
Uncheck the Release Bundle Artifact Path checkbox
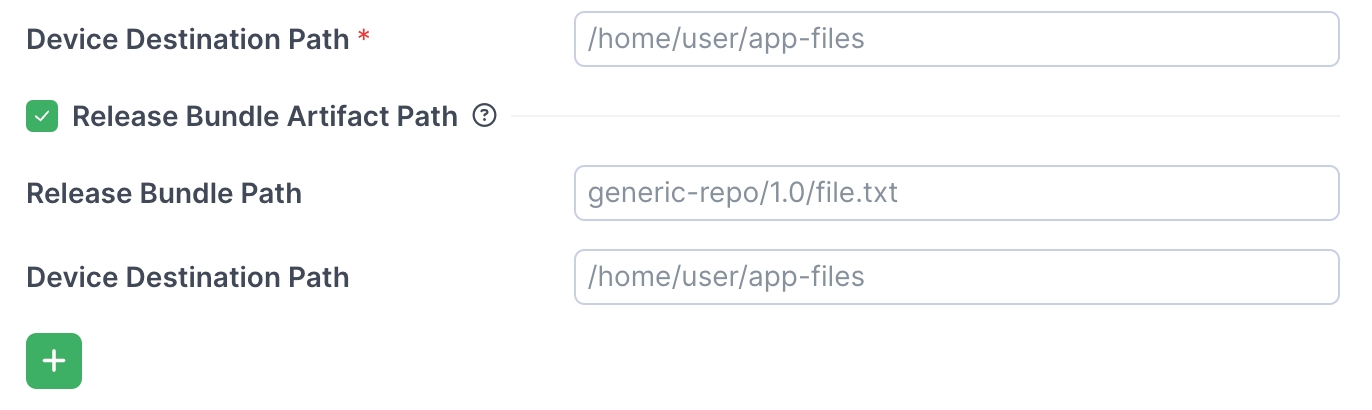pyautogui.click(x=42, y=117)
